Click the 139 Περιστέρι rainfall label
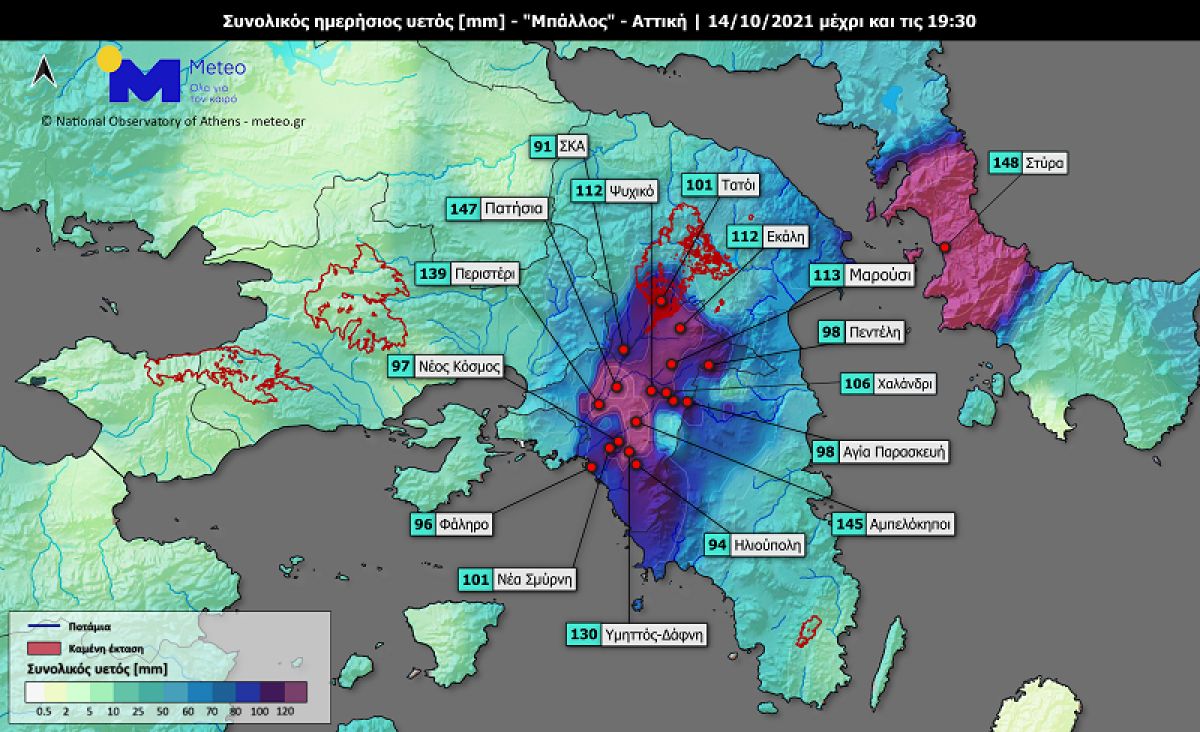Image resolution: width=1200 pixels, height=732 pixels. click(x=467, y=273)
